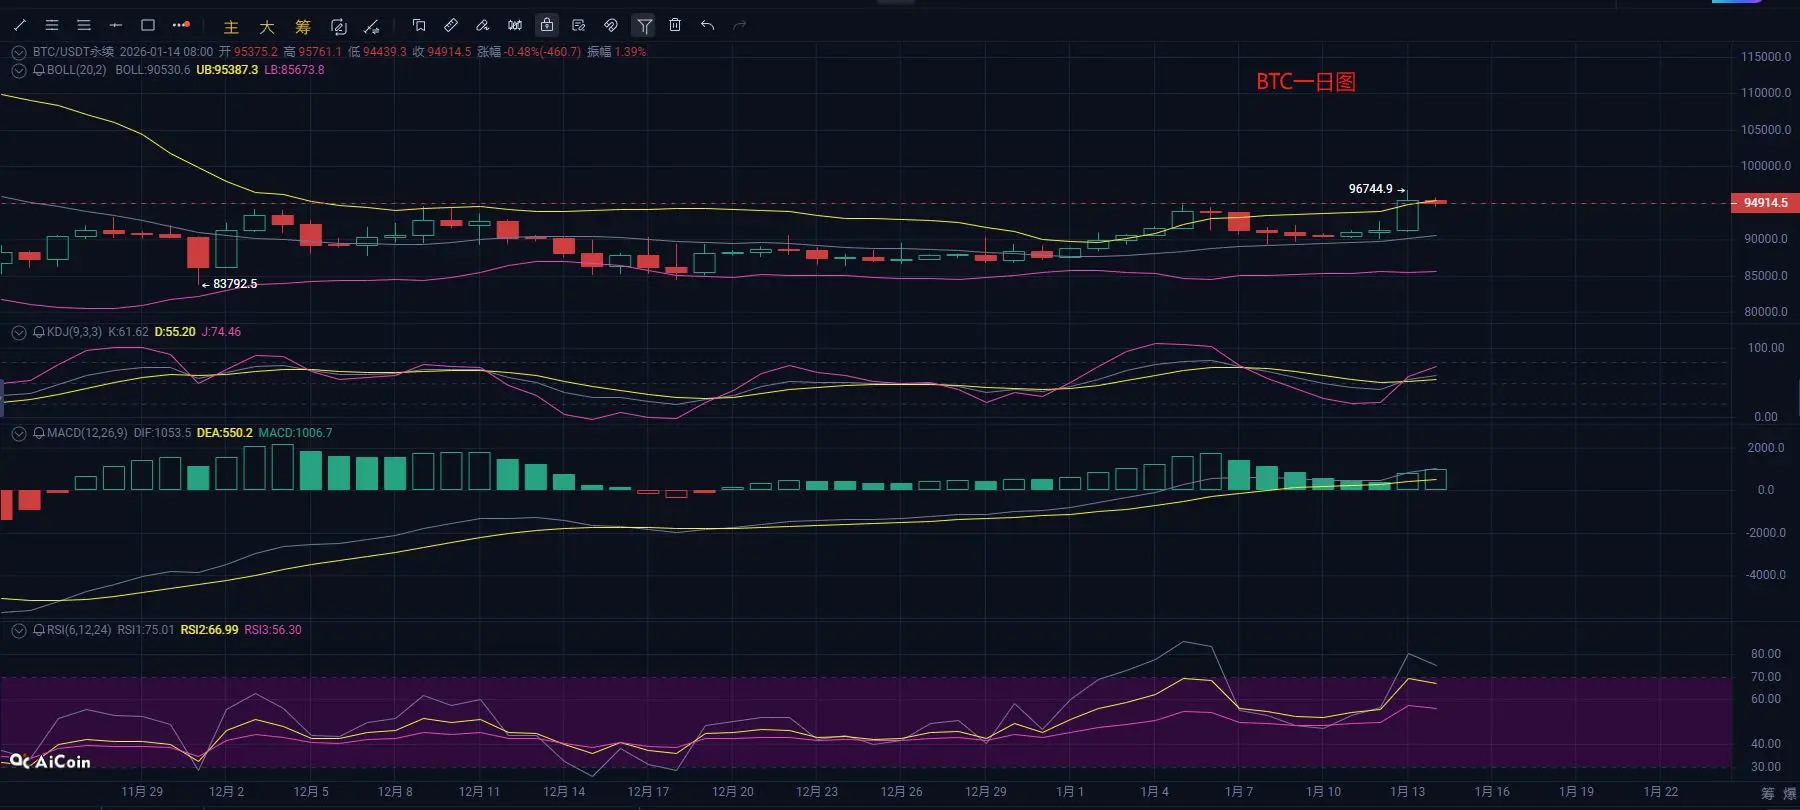Click the 83792.5 low price marker

[235, 284]
